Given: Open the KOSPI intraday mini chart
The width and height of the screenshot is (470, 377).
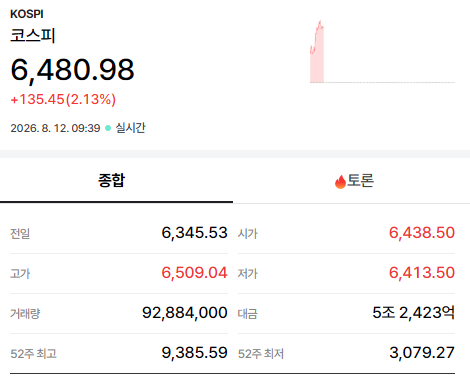Looking at the screenshot, I should pos(382,52).
